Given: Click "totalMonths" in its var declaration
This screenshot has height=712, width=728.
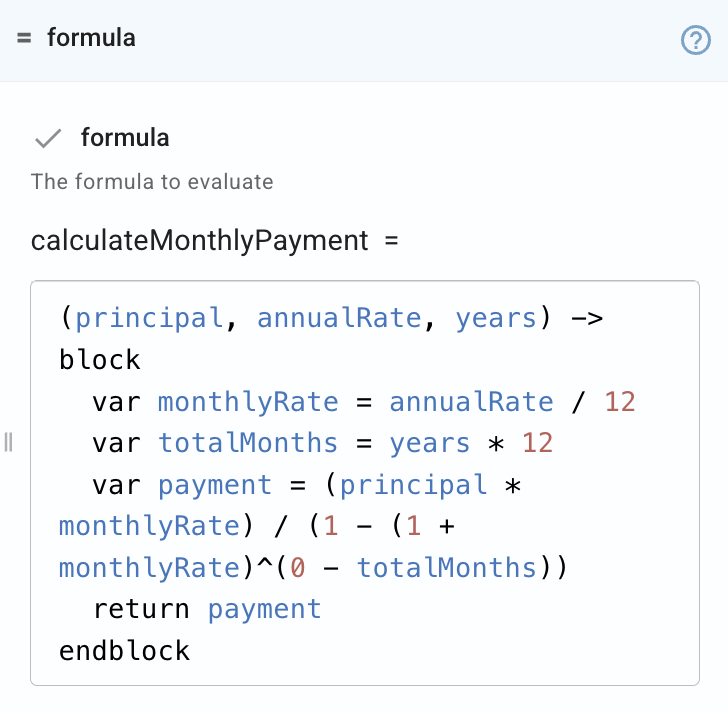Looking at the screenshot, I should 248,443.
